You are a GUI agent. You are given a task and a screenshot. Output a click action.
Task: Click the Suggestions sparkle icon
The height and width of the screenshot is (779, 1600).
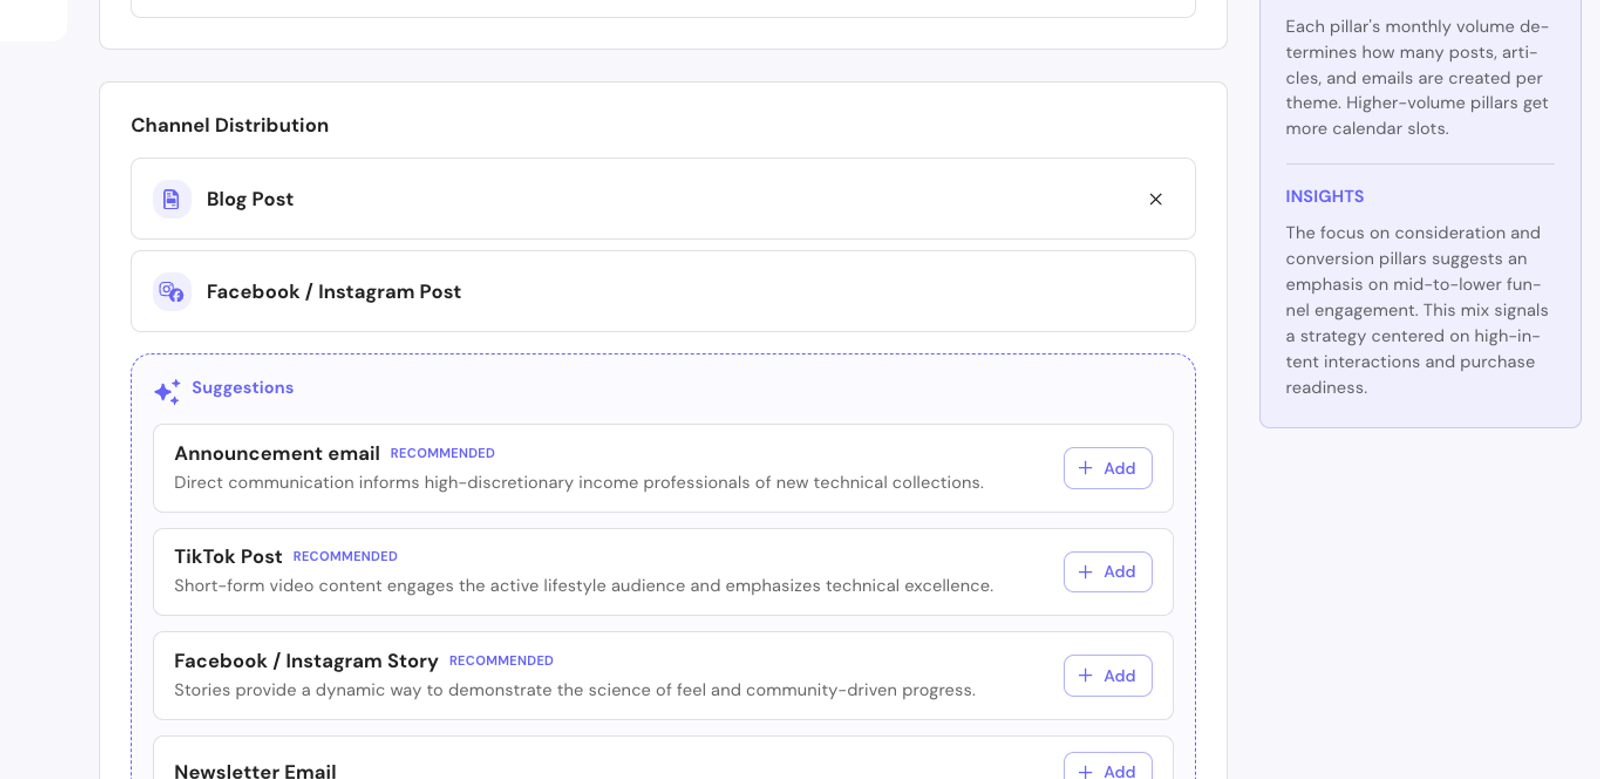coord(167,391)
